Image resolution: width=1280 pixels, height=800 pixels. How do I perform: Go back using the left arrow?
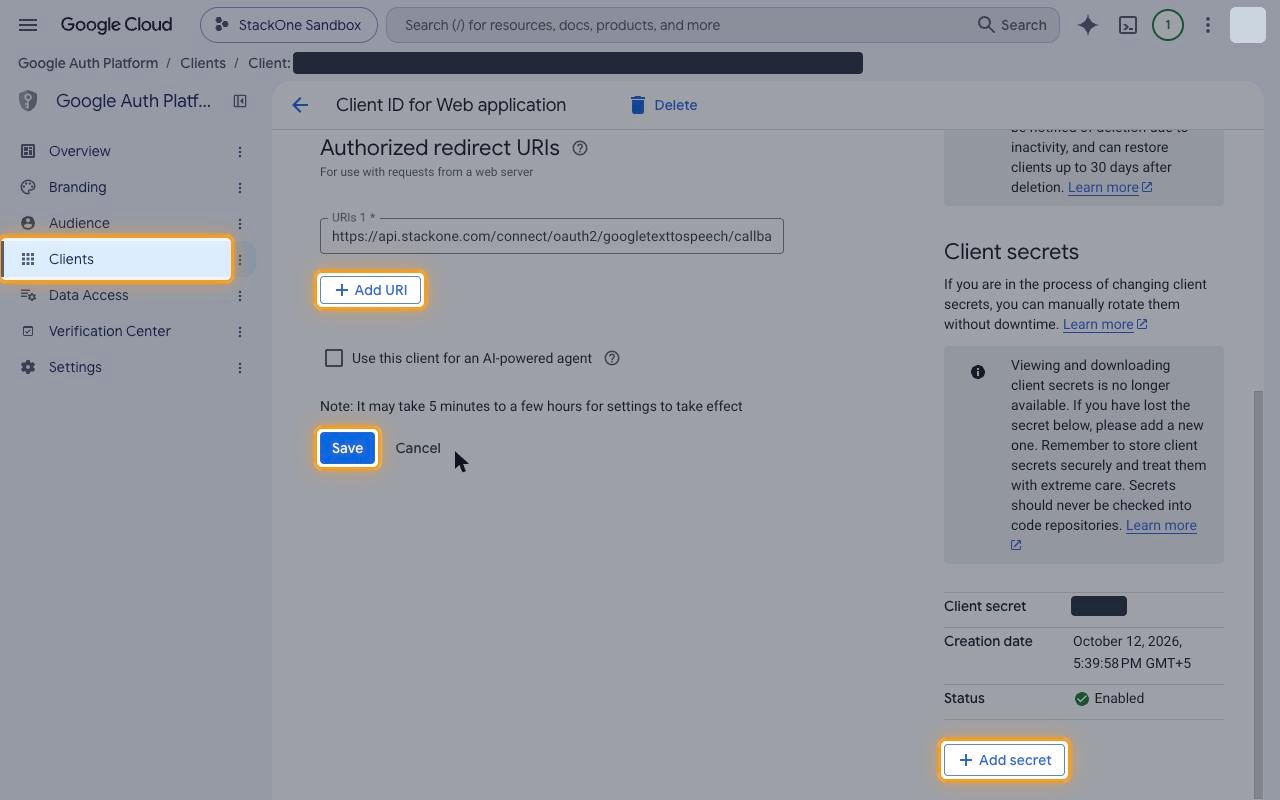point(300,105)
